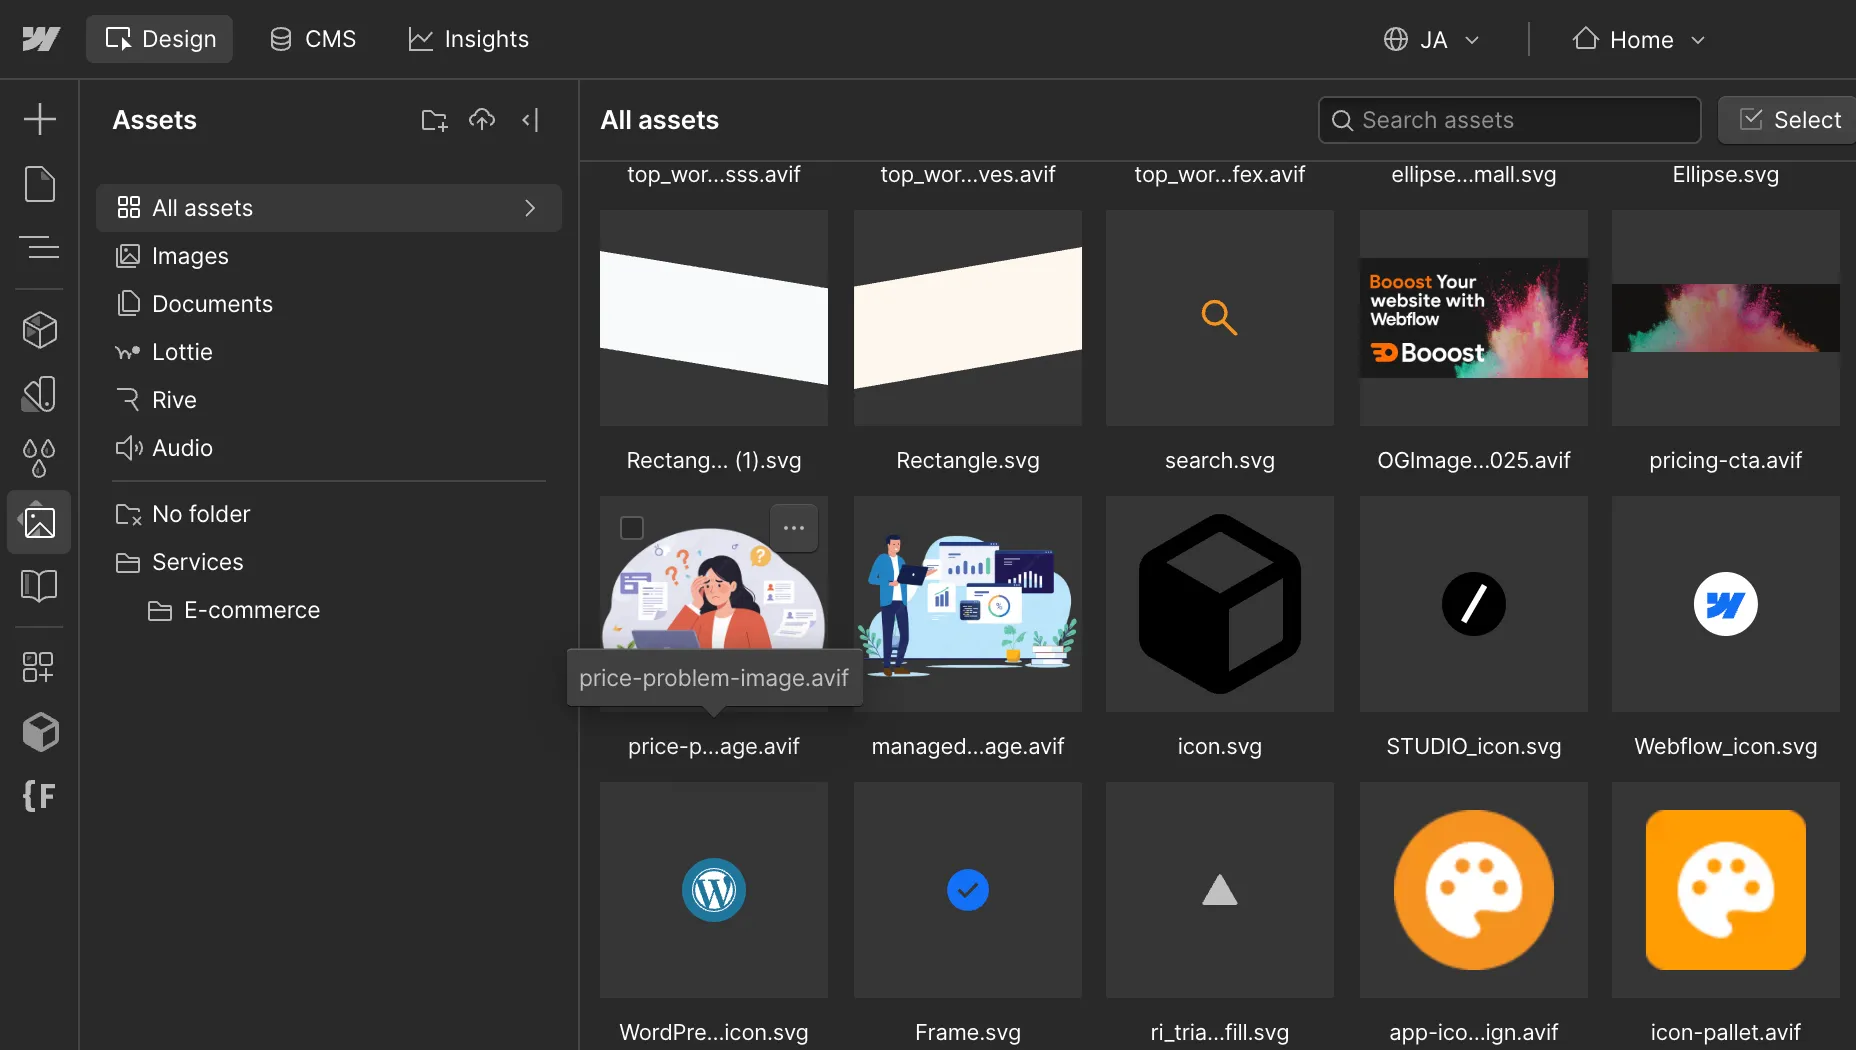
Task: Open the JA locale dropdown
Action: 1432,39
